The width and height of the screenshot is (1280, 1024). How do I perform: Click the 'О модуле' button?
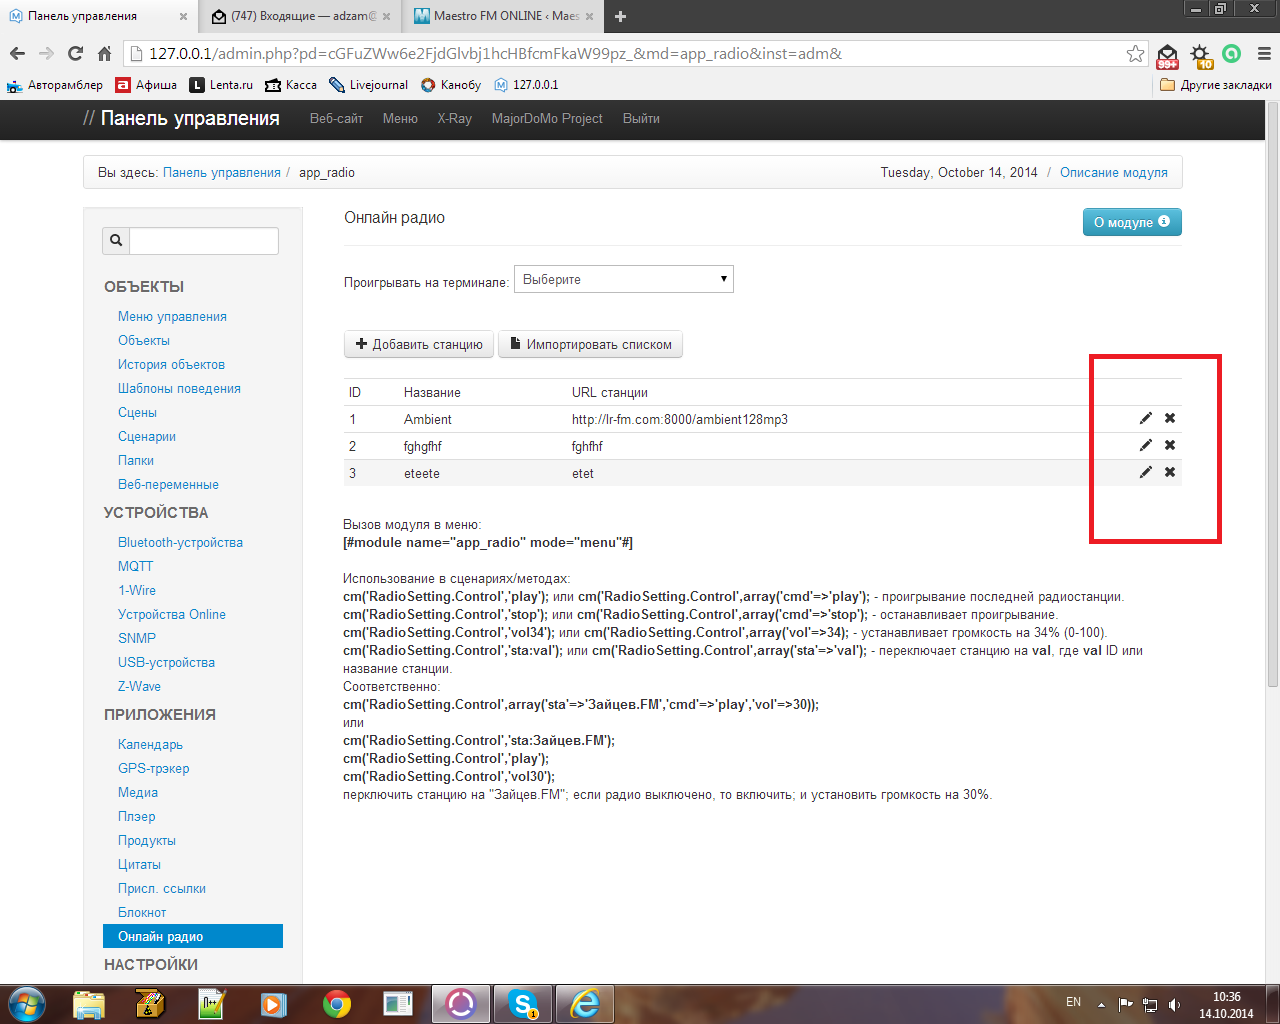[1132, 222]
